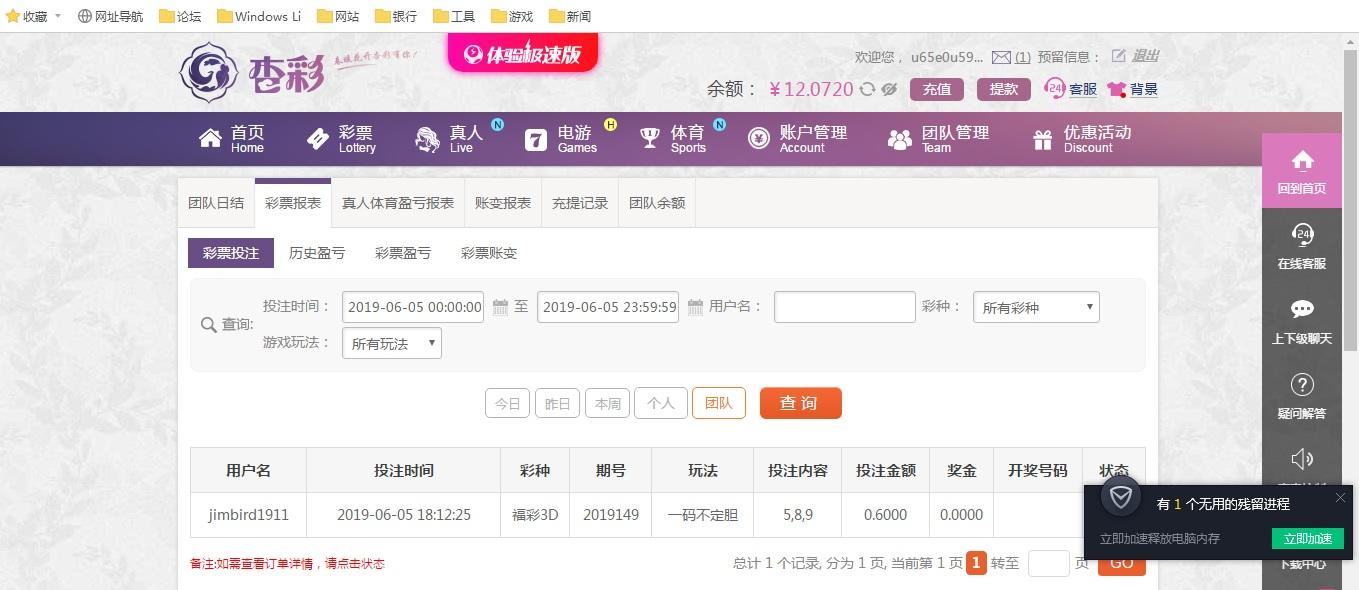Click the page jump number field
The width and height of the screenshot is (1359, 590).
coord(1049,563)
